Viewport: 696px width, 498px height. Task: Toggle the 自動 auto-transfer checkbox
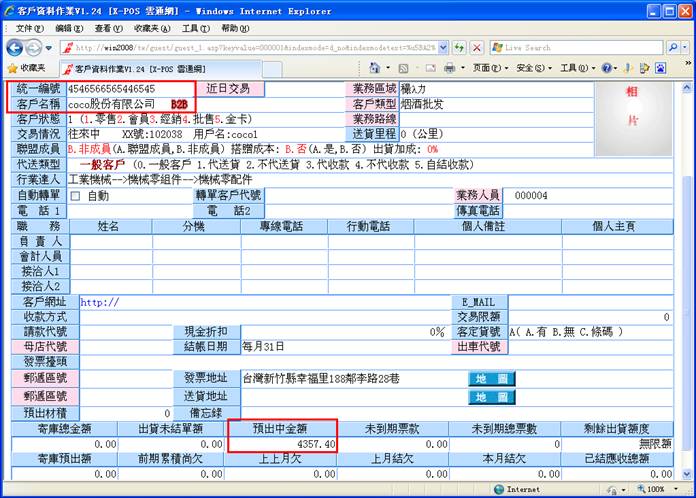point(75,196)
